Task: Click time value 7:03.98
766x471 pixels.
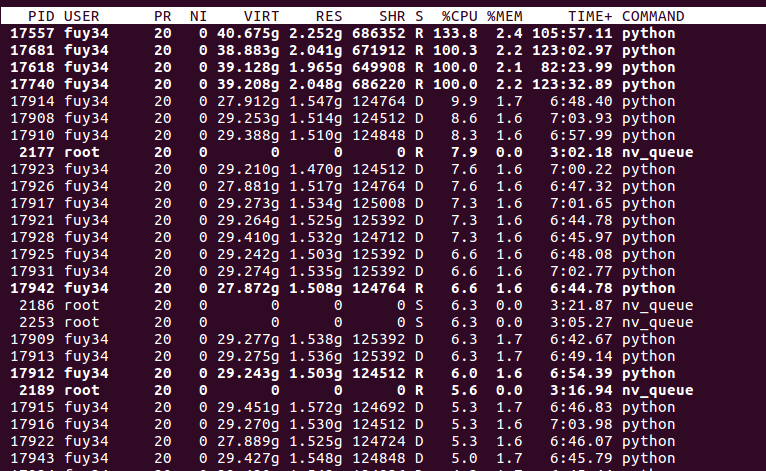Action: click(x=581, y=424)
